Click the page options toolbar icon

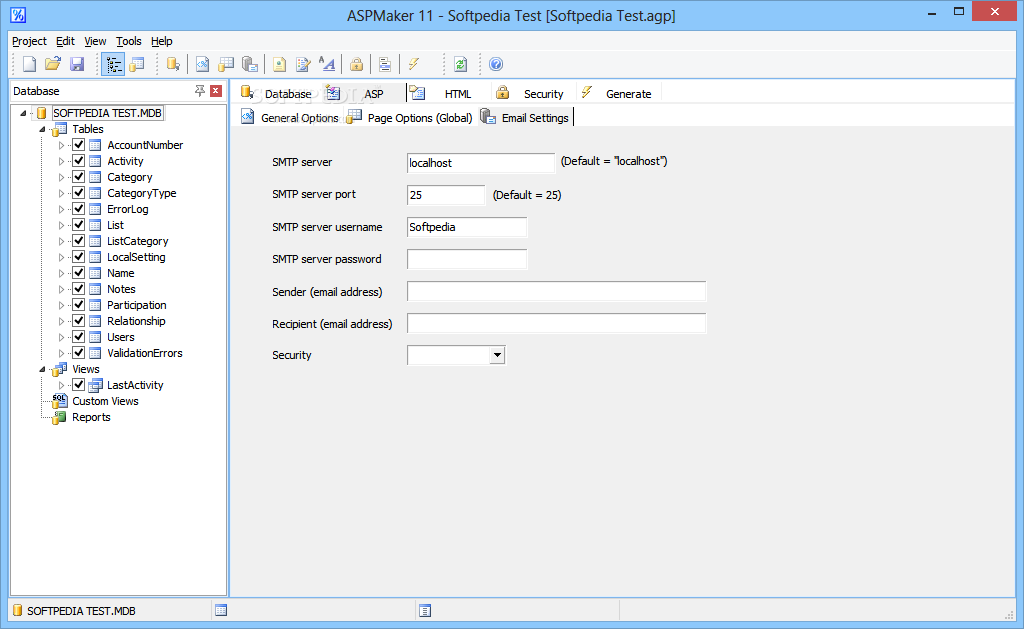point(226,64)
